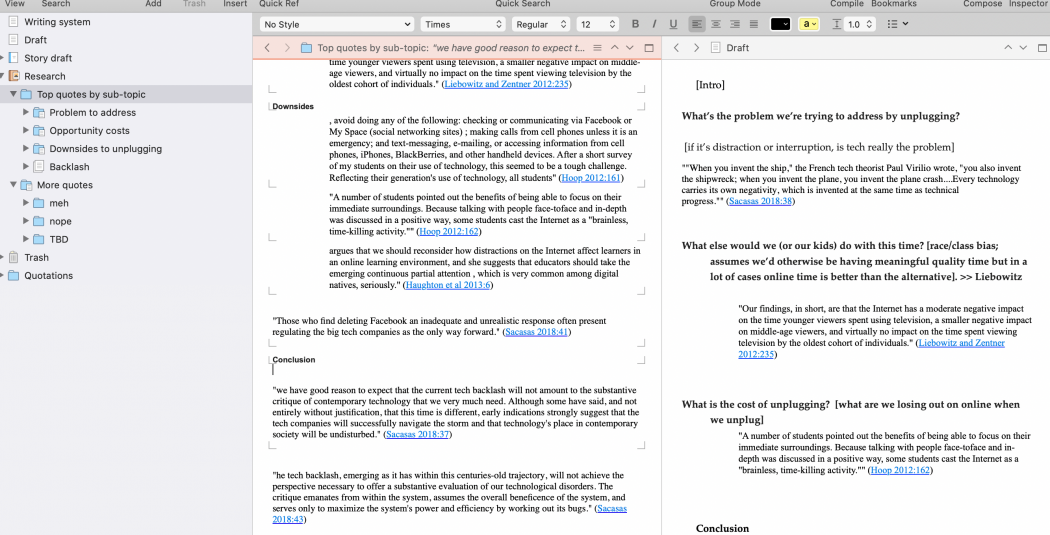Enter Compose mode from toolbar
1050x535 pixels.
point(982,3)
